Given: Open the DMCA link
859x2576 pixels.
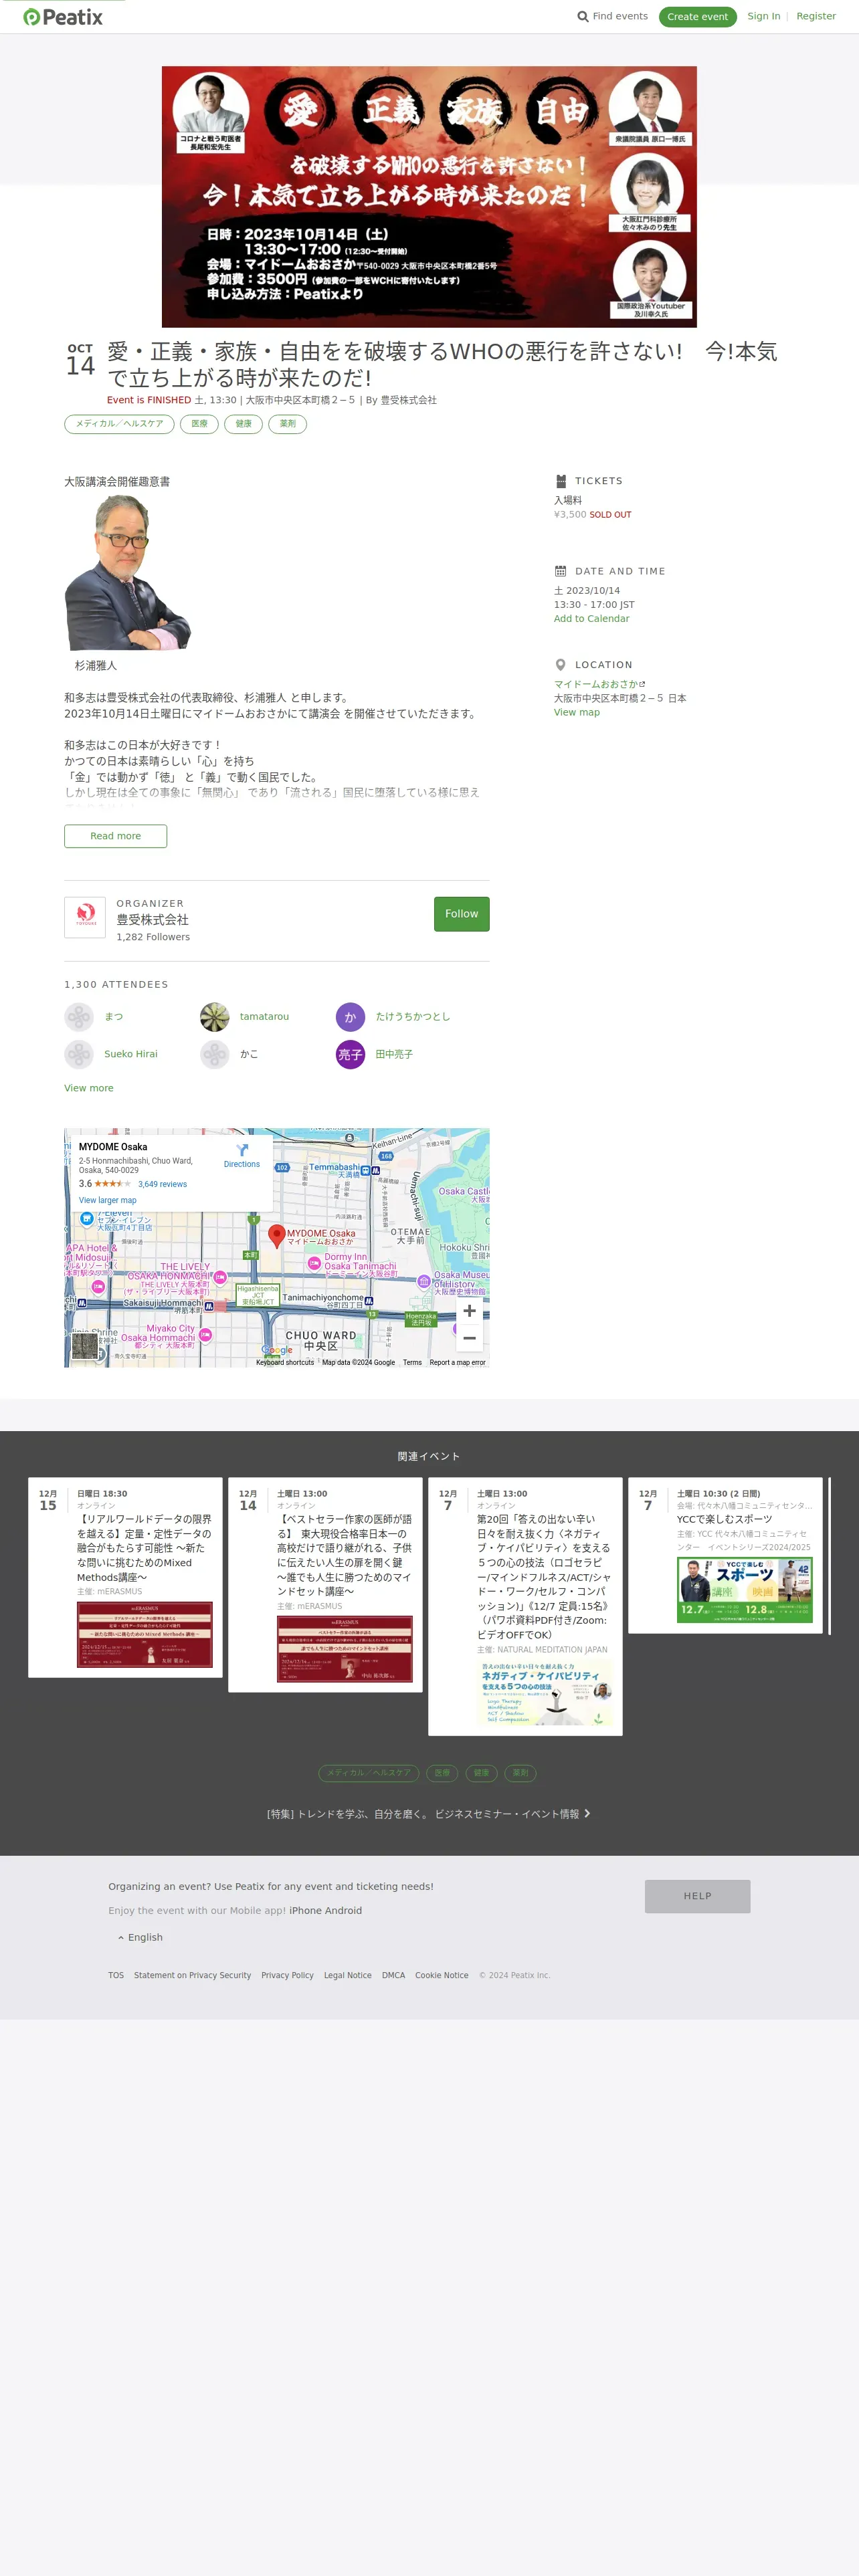Looking at the screenshot, I should coord(393,1975).
